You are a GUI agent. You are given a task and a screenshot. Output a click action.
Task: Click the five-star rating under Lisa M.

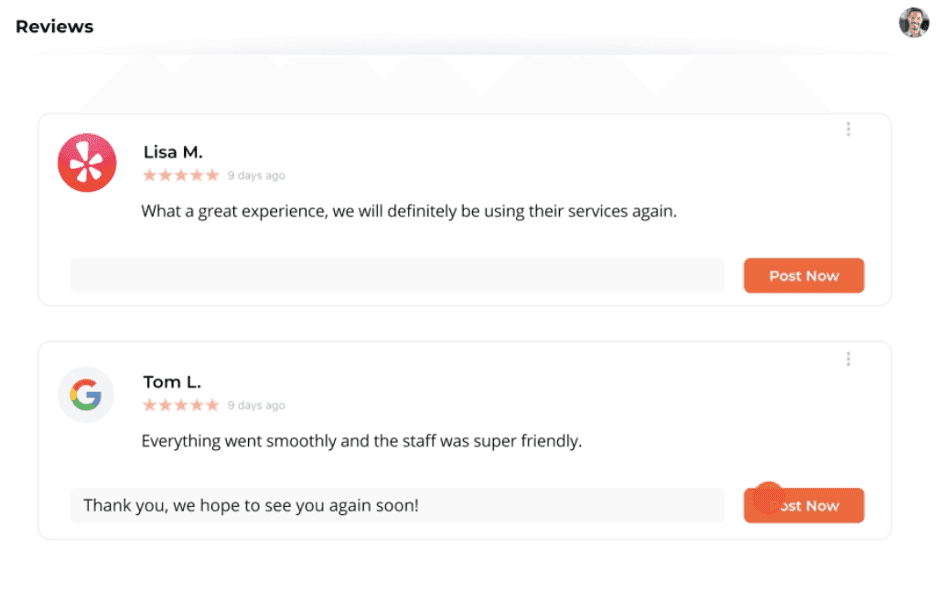(x=180, y=174)
